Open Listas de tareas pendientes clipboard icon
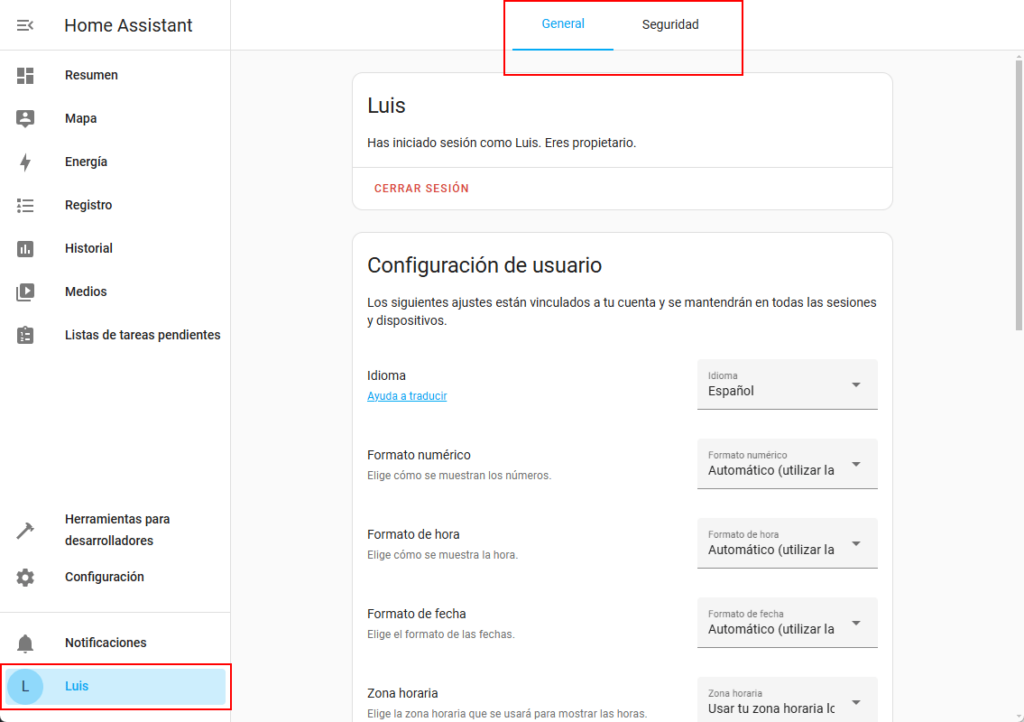Image resolution: width=1024 pixels, height=722 pixels. click(25, 335)
